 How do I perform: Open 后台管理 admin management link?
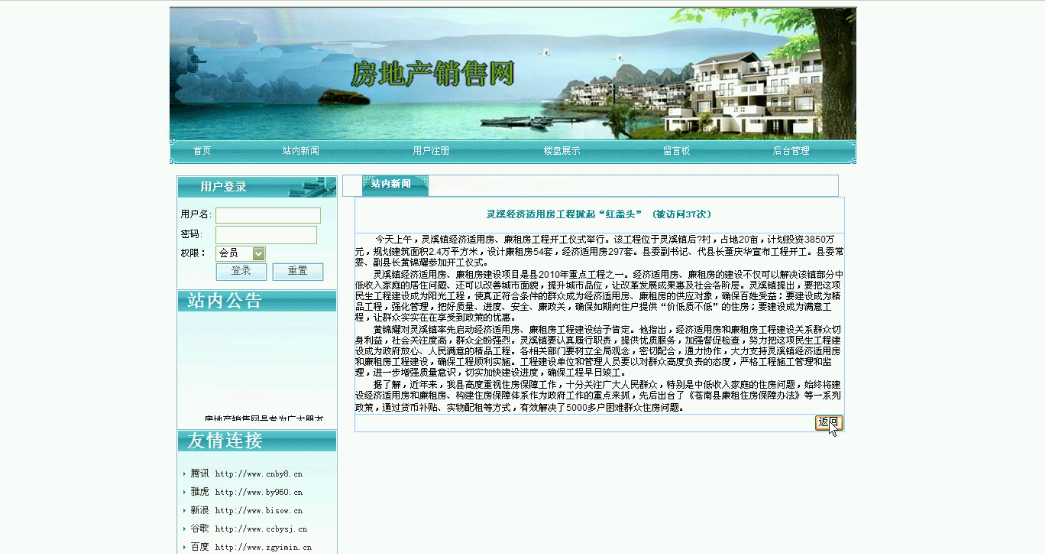point(791,151)
